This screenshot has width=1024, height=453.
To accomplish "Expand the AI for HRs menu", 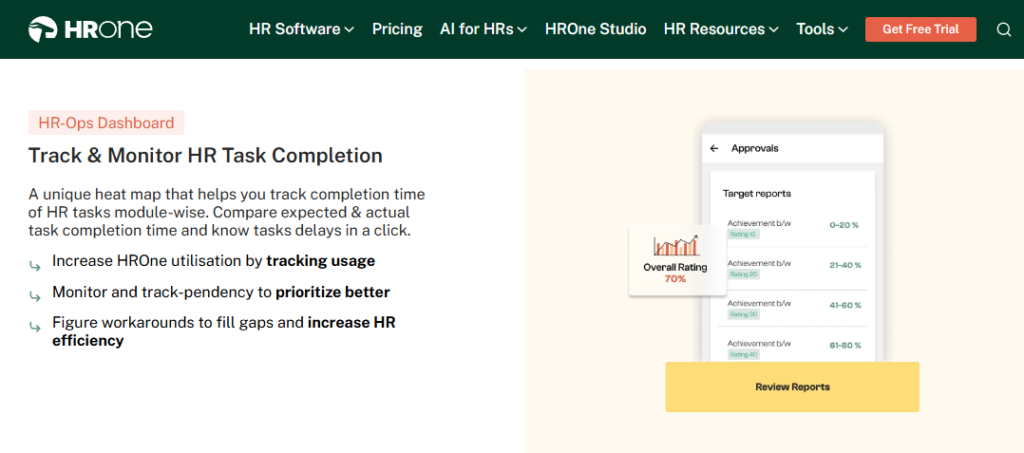I will point(483,29).
